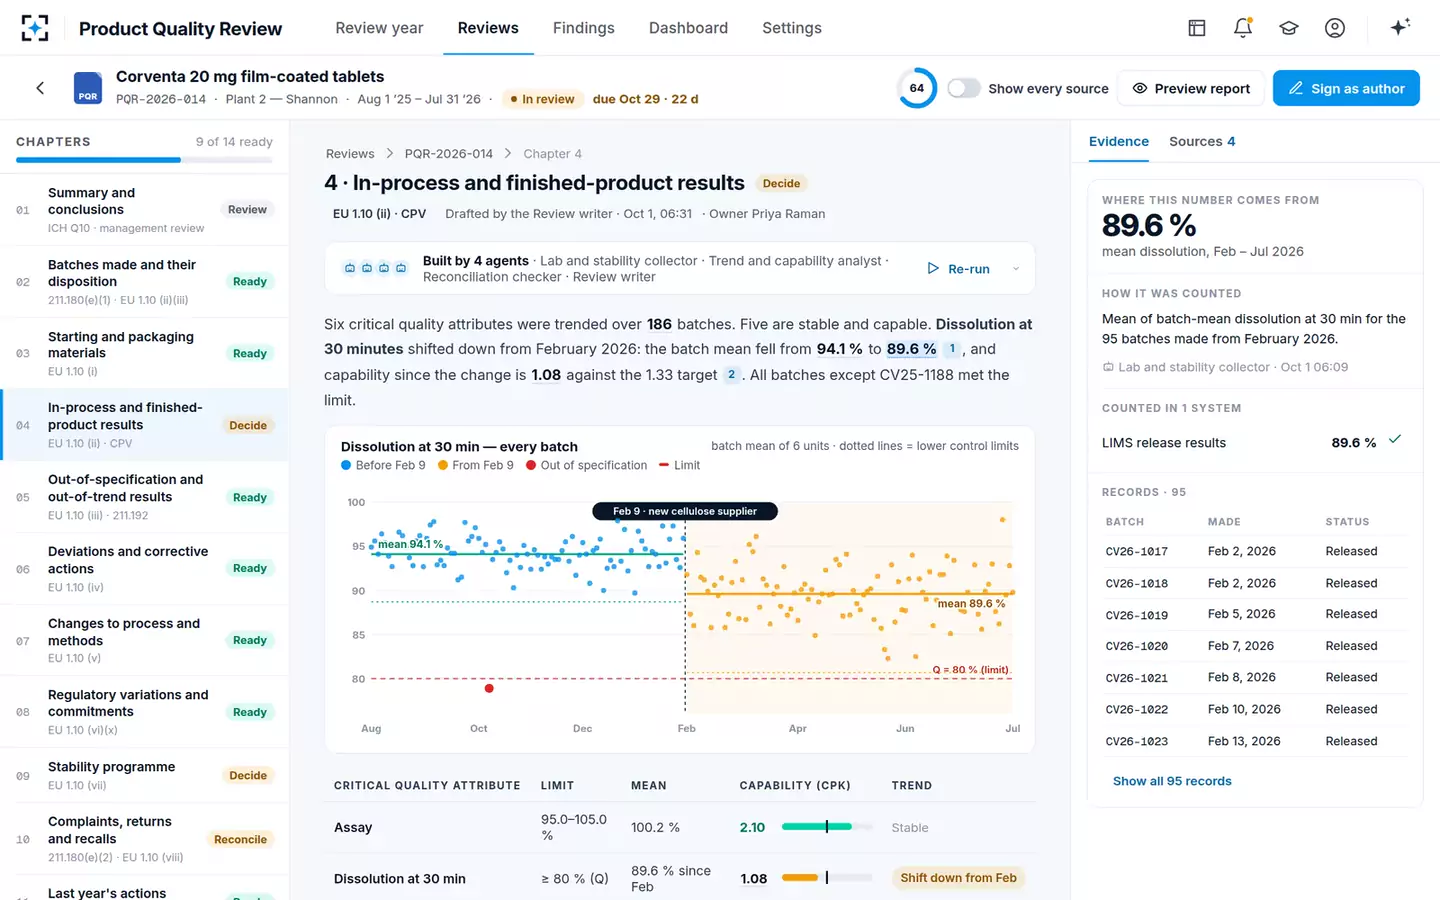Open Batches made and their disposition chapter
The image size is (1440, 900).
(x=145, y=282)
